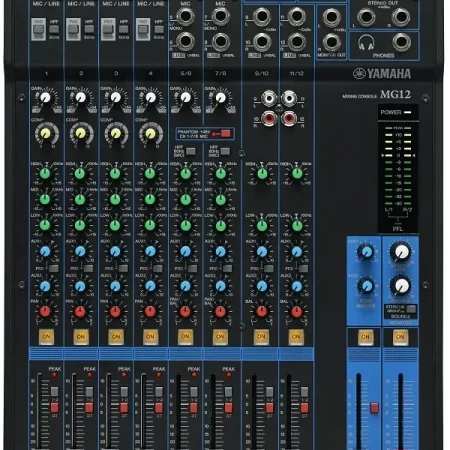Click the PHONES headphone jack
The height and width of the screenshot is (450, 450).
pyautogui.click(x=401, y=42)
